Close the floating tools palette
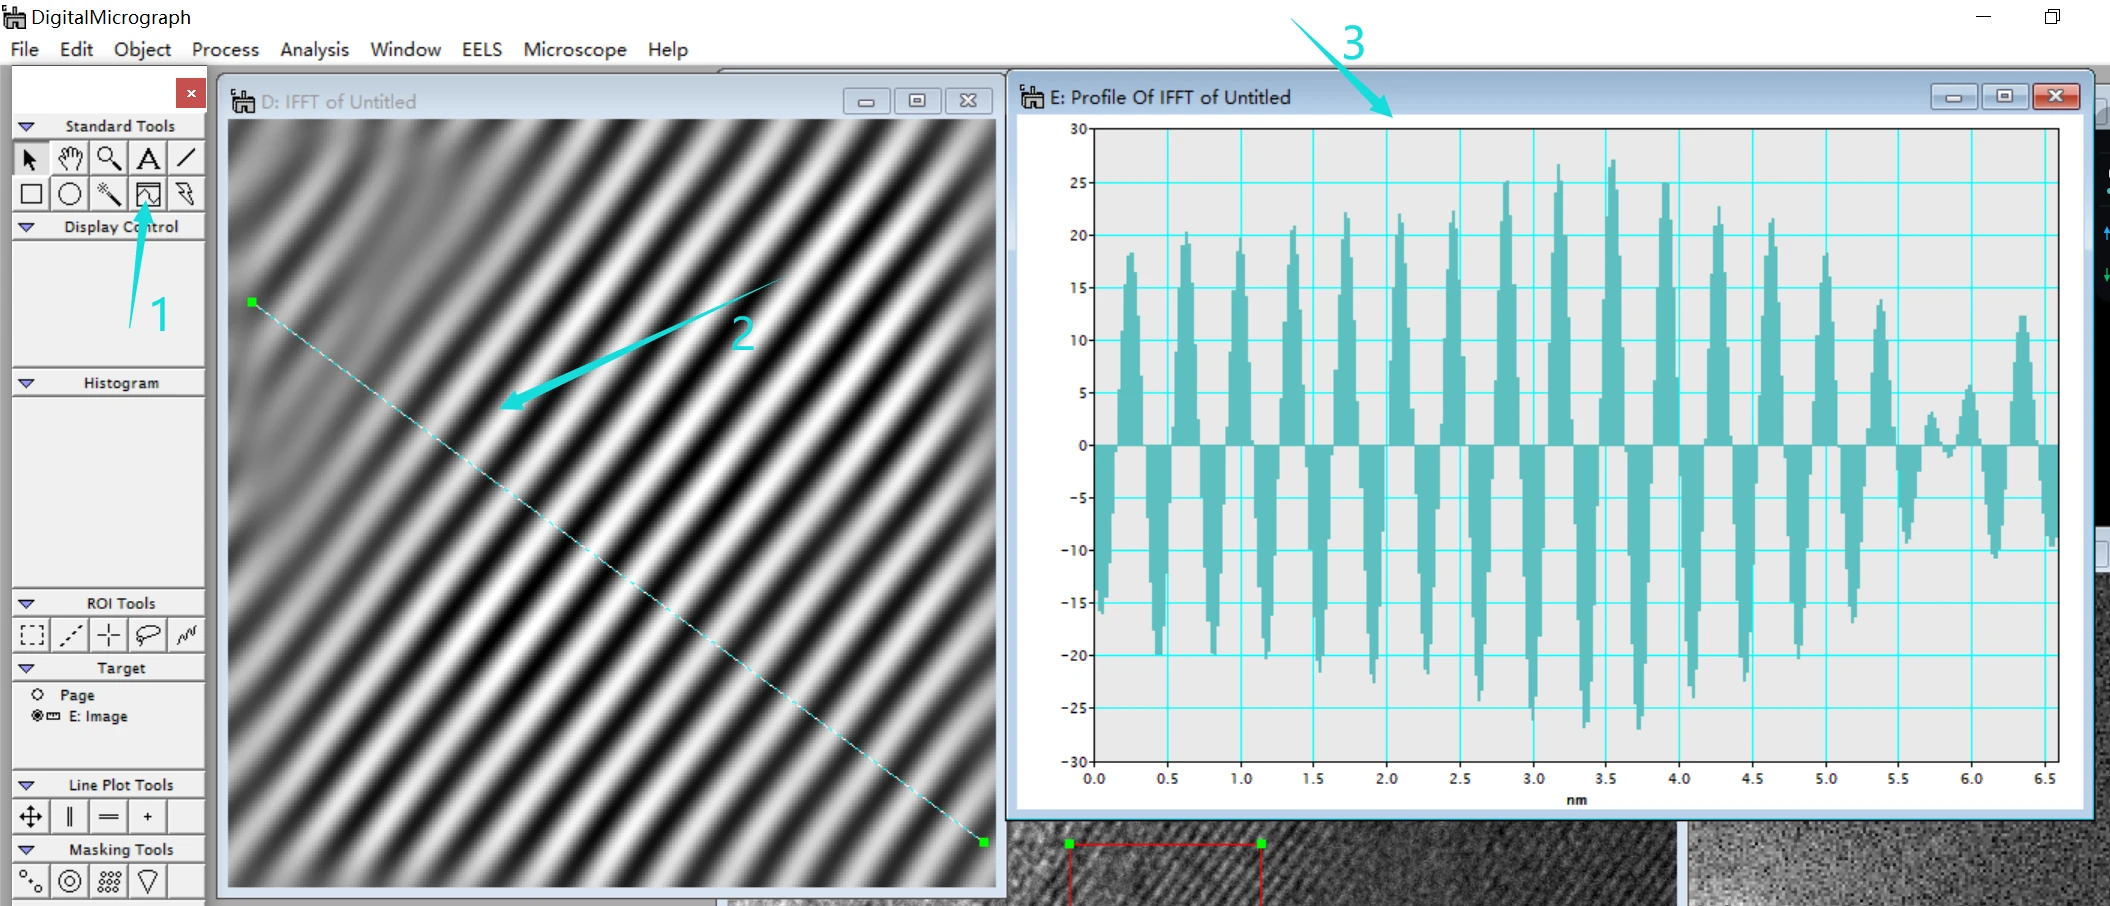Image resolution: width=2110 pixels, height=906 pixels. click(x=191, y=93)
